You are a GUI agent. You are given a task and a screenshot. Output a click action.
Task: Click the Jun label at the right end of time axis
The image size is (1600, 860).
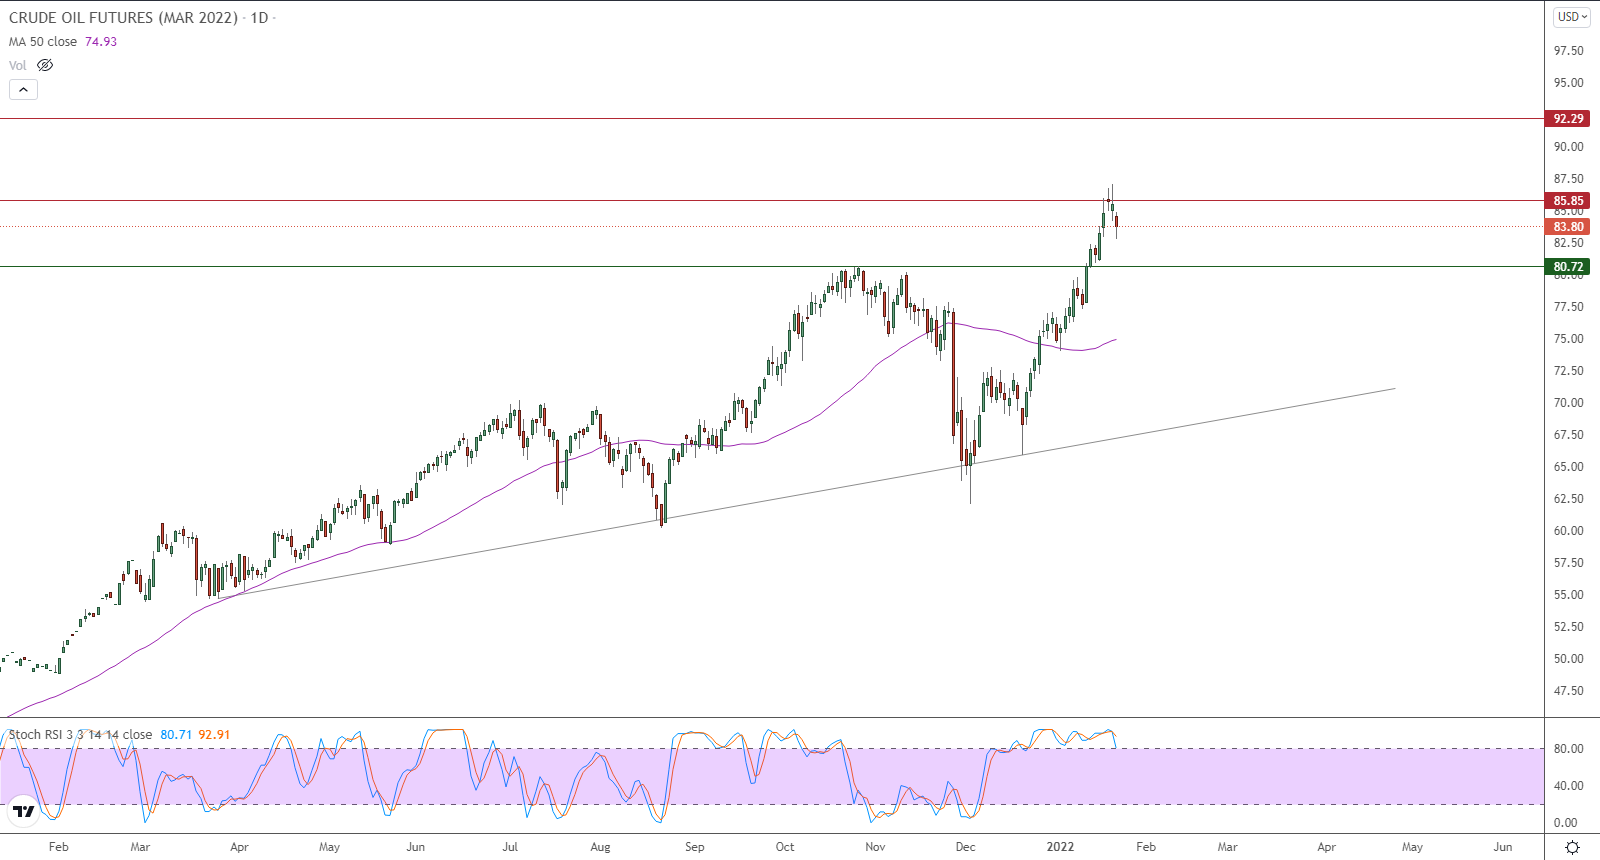(1503, 847)
